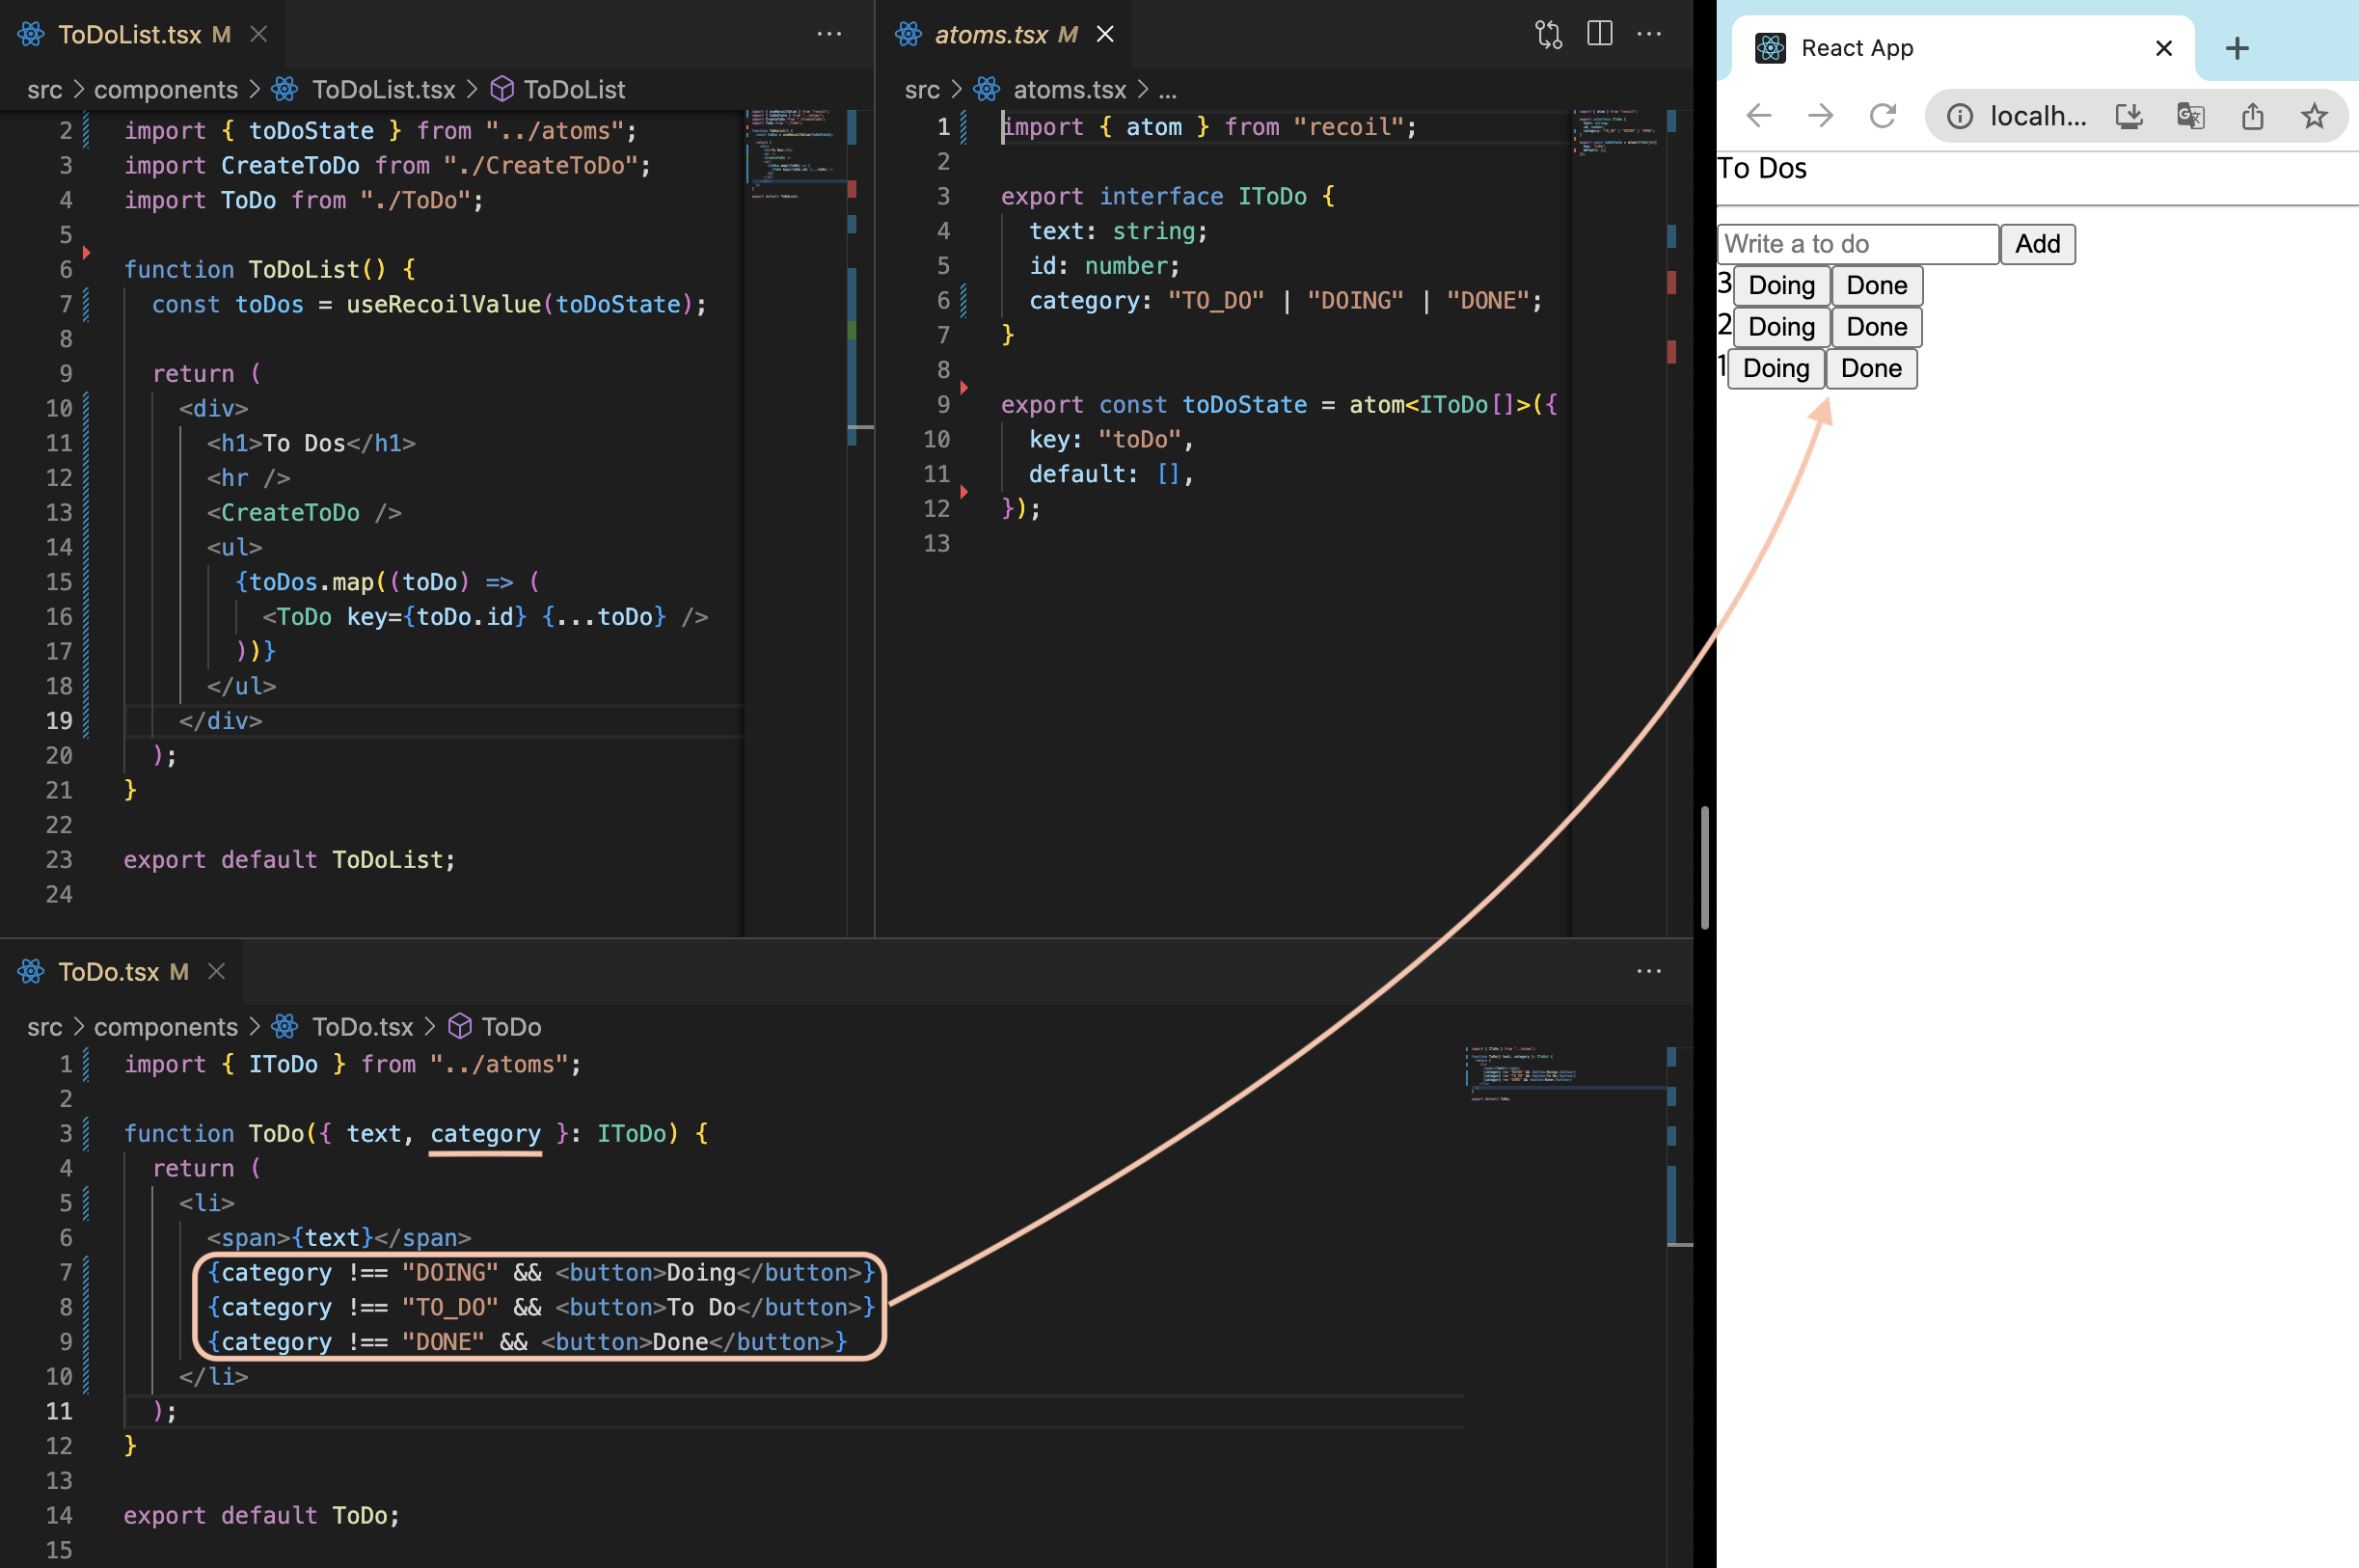This screenshot has width=2359, height=1568.
Task: Click Doing button for to-do item 3
Action: (x=1781, y=286)
